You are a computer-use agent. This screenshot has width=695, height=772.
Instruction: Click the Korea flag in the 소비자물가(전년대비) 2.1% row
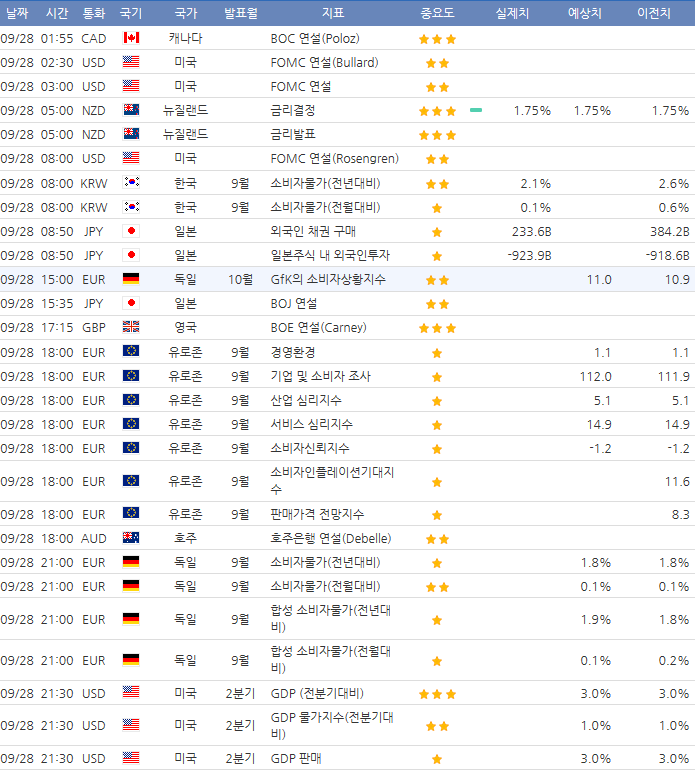tap(131, 183)
